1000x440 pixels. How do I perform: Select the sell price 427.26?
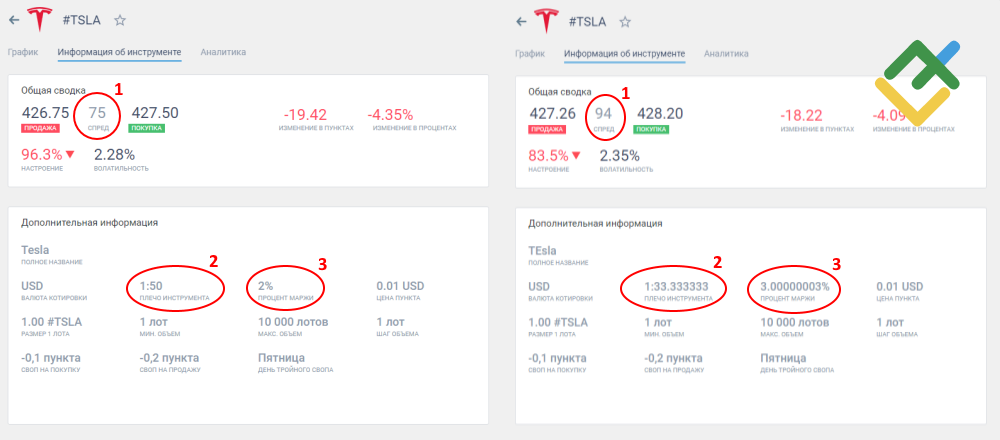(x=552, y=114)
